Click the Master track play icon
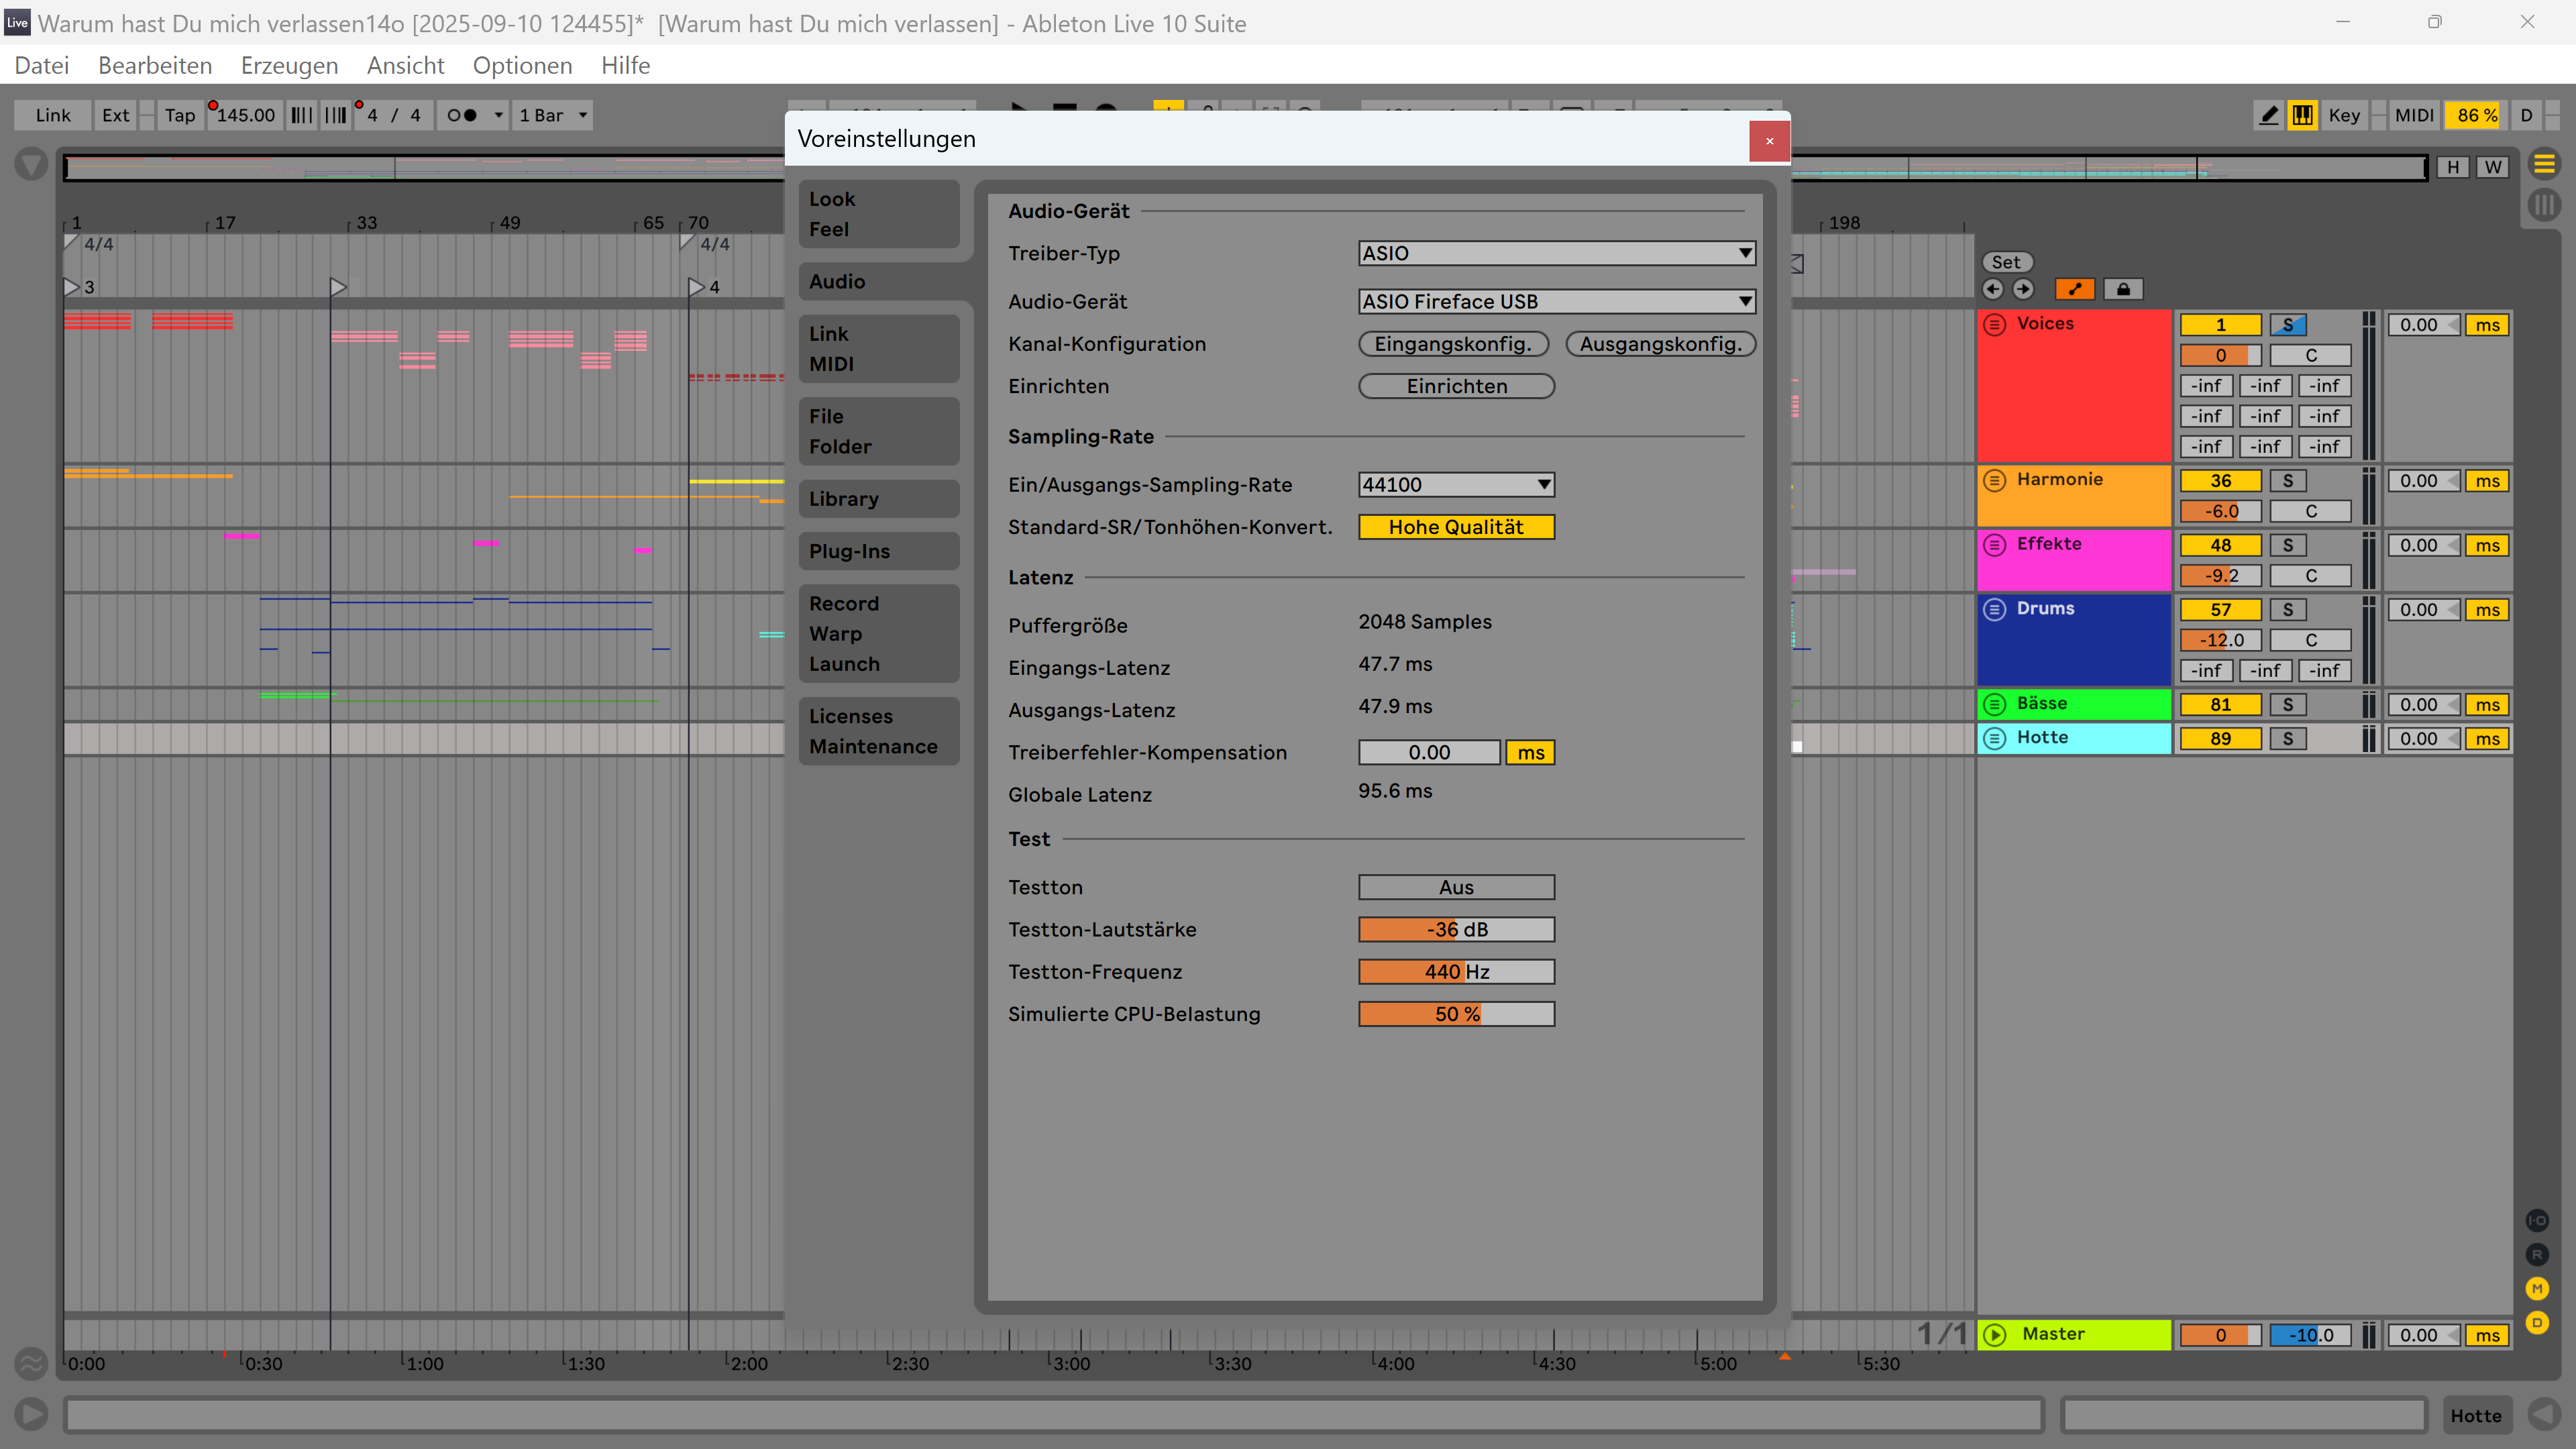 click(1995, 1335)
